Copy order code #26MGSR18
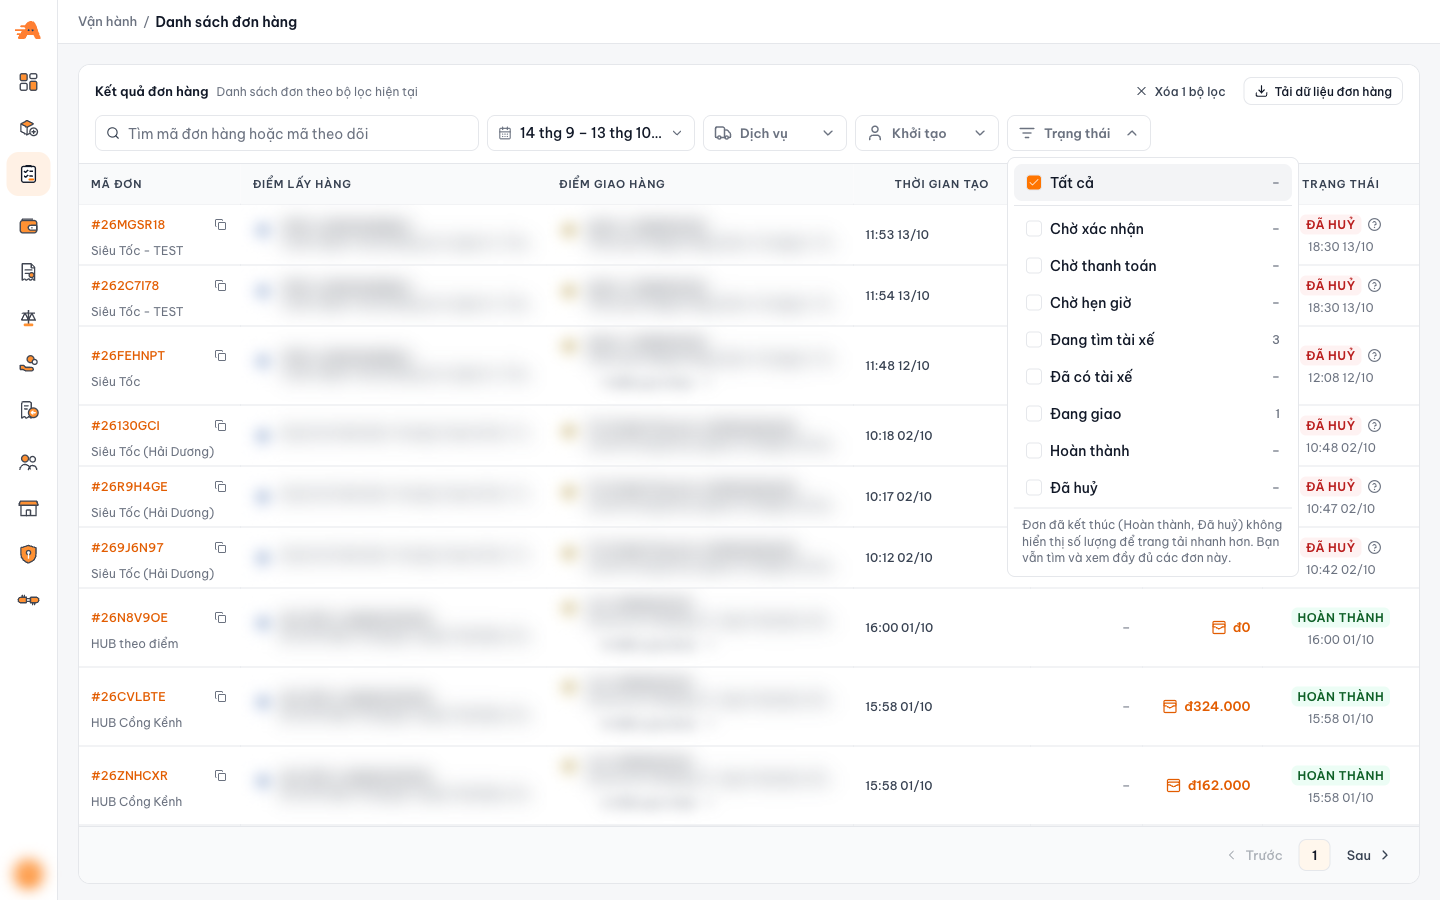Image resolution: width=1440 pixels, height=900 pixels. (x=220, y=225)
